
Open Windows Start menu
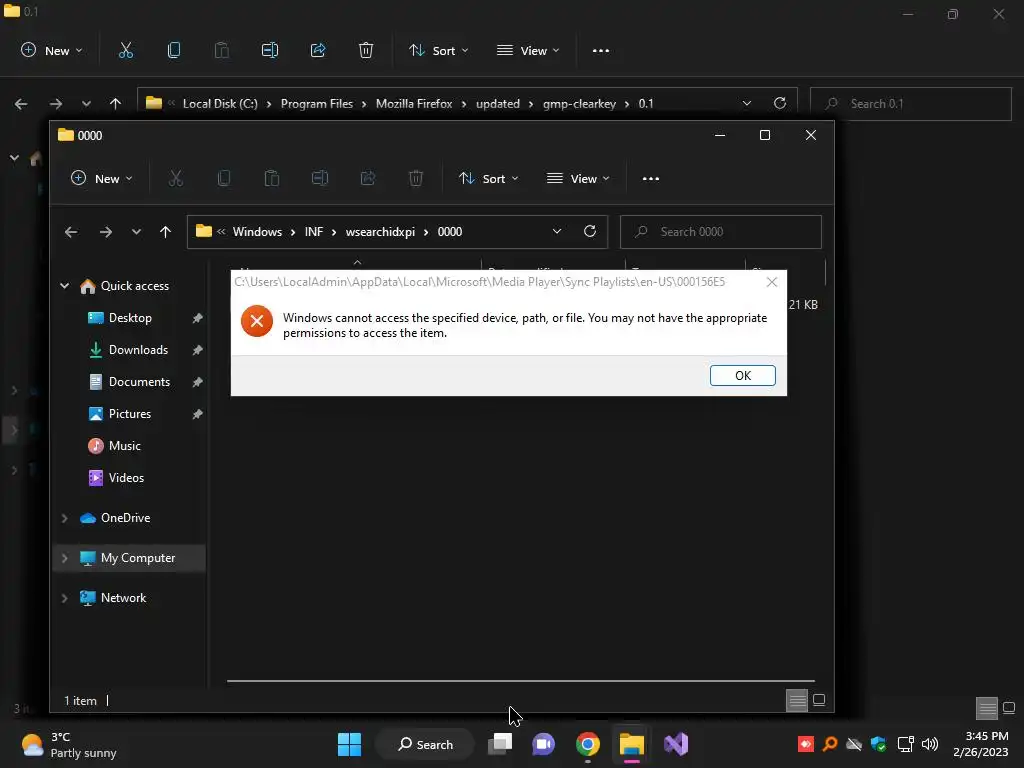point(349,744)
